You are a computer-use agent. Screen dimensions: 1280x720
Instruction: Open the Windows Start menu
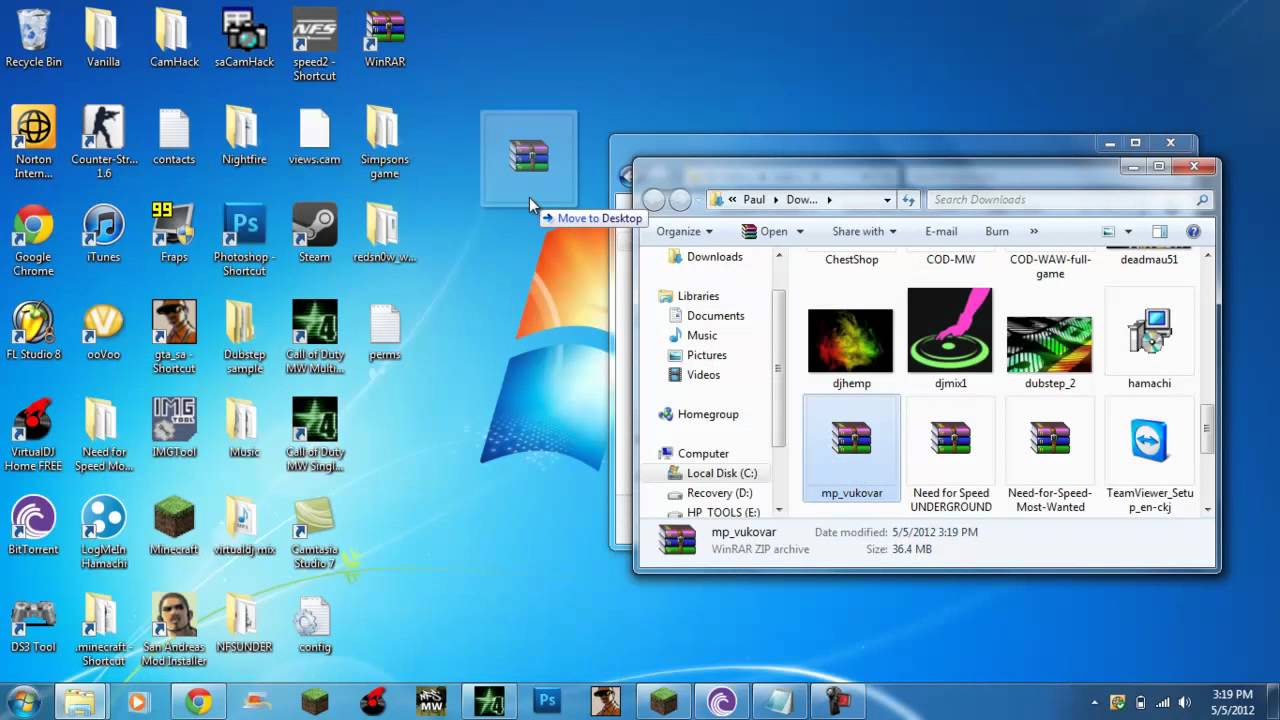(x=24, y=701)
